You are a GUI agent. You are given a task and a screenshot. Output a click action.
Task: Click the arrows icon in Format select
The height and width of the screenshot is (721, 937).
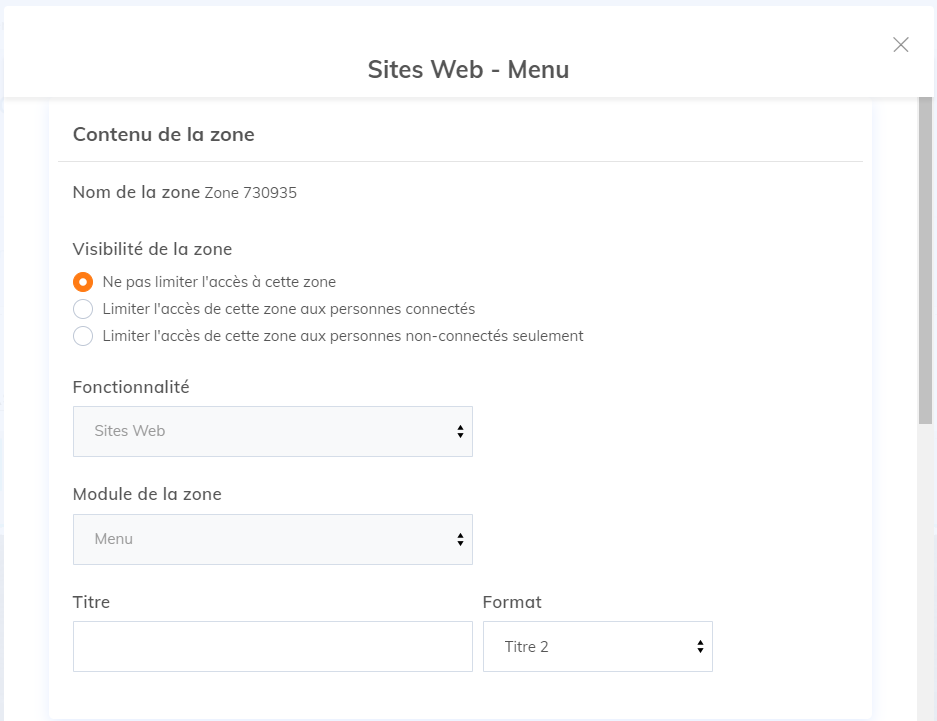click(700, 647)
